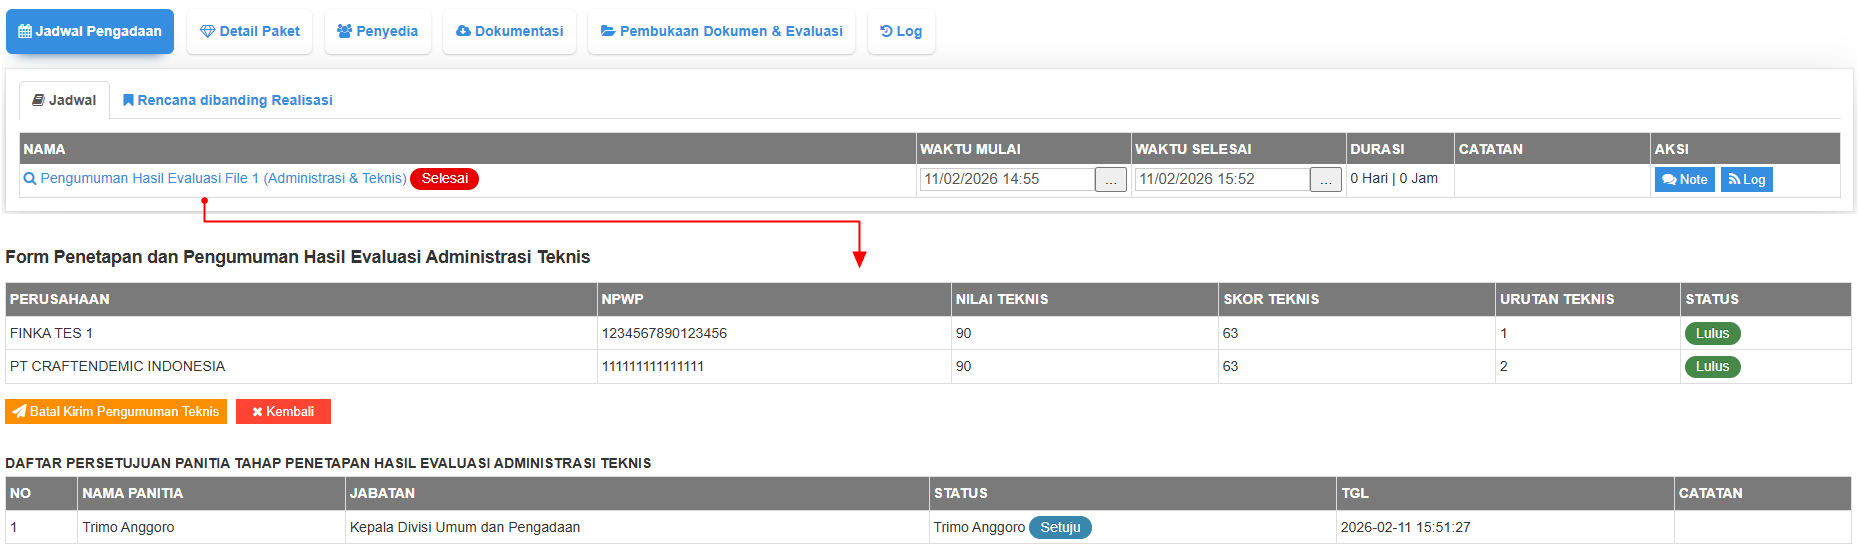1858x554 pixels.
Task: Click the 0 Hari | 0 Jam duration
Action: [x=1394, y=178]
